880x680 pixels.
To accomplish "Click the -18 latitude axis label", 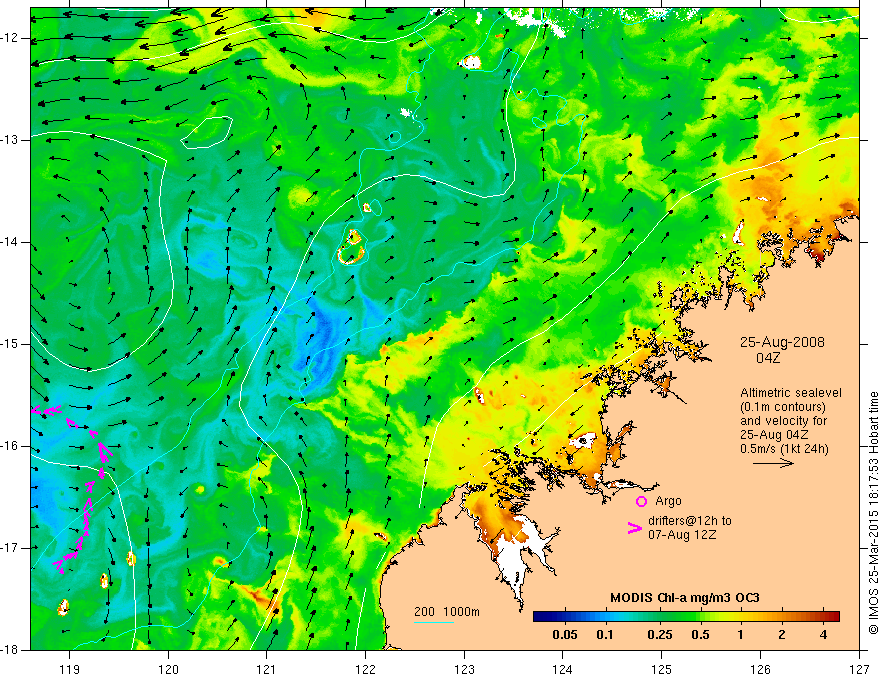I will (x=11, y=650).
